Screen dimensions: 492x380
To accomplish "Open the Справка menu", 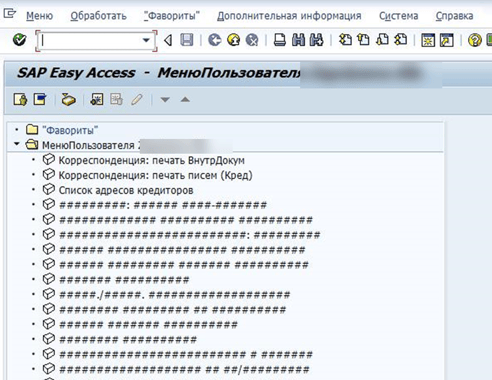I will click(x=454, y=16).
